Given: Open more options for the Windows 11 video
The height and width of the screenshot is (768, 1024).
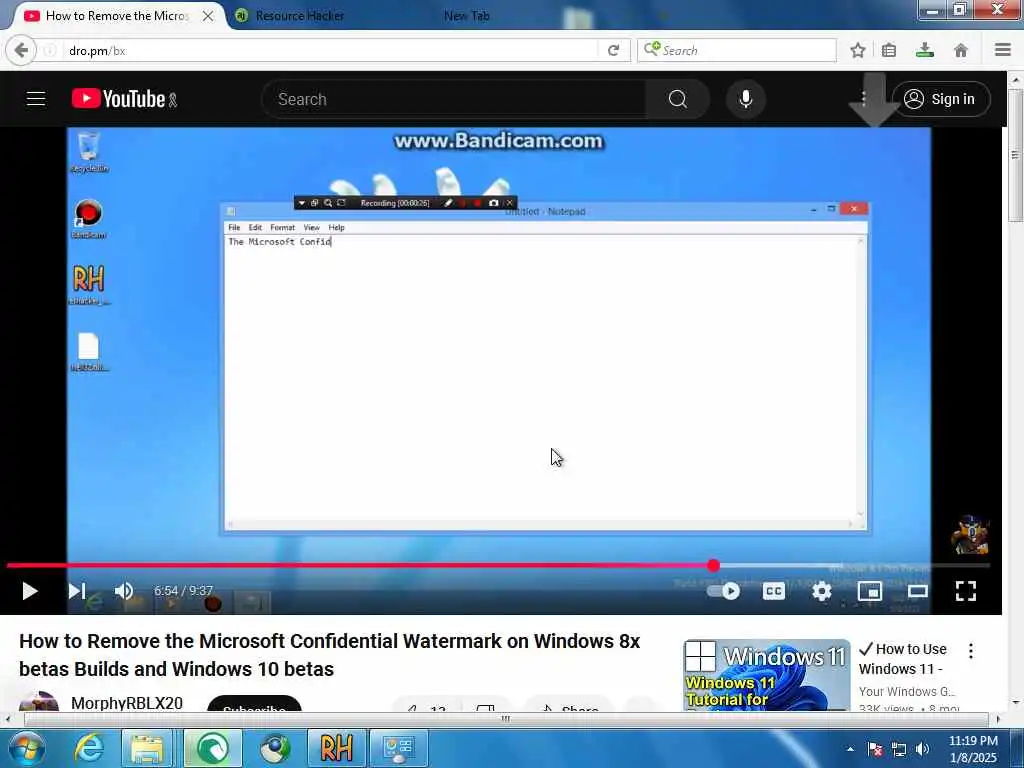Looking at the screenshot, I should 971,650.
